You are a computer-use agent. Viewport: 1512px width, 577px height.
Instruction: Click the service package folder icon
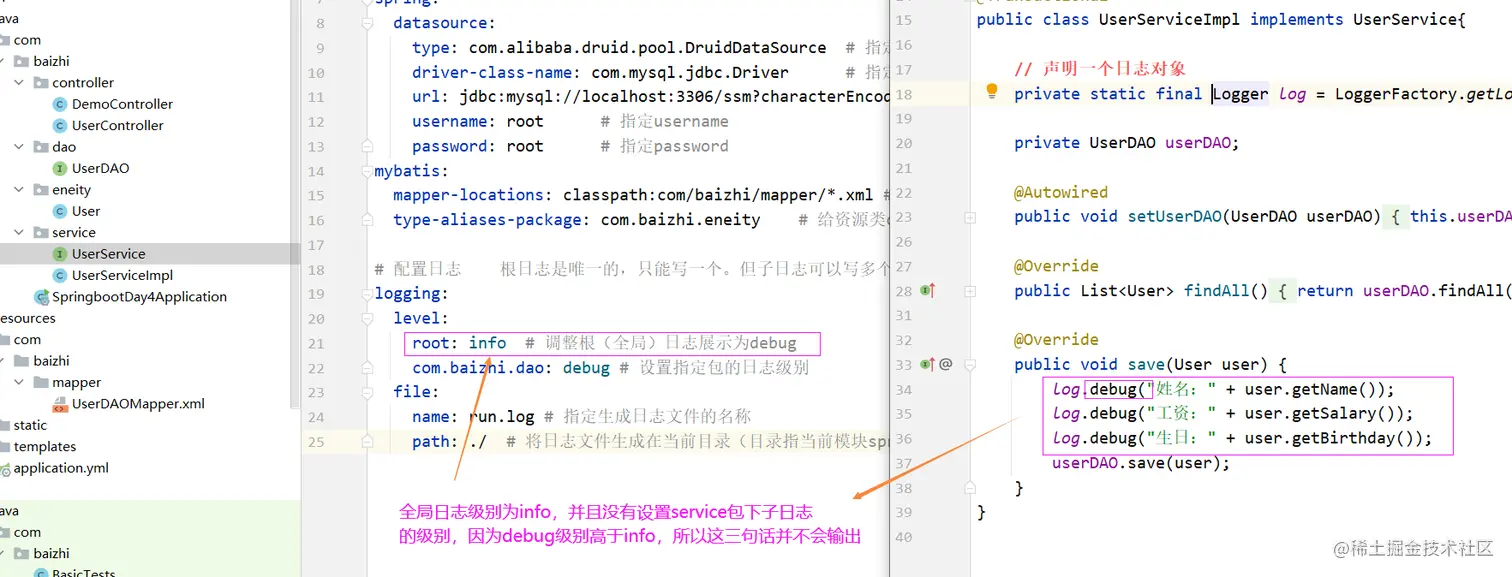(41, 232)
